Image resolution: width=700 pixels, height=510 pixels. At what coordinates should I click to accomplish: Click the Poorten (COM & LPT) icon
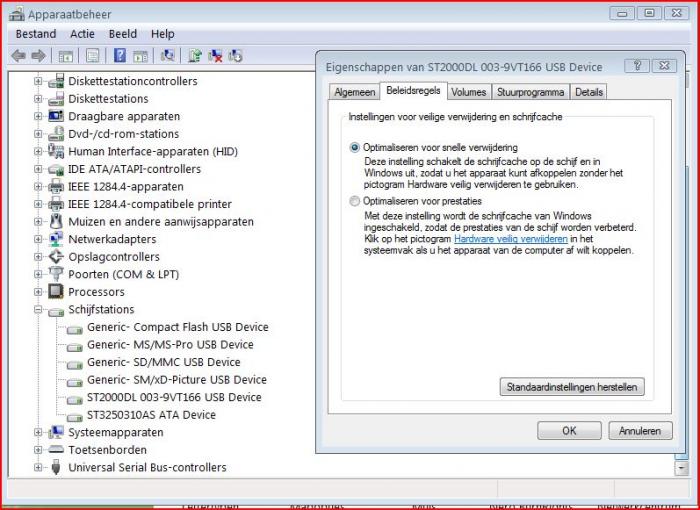point(56,274)
